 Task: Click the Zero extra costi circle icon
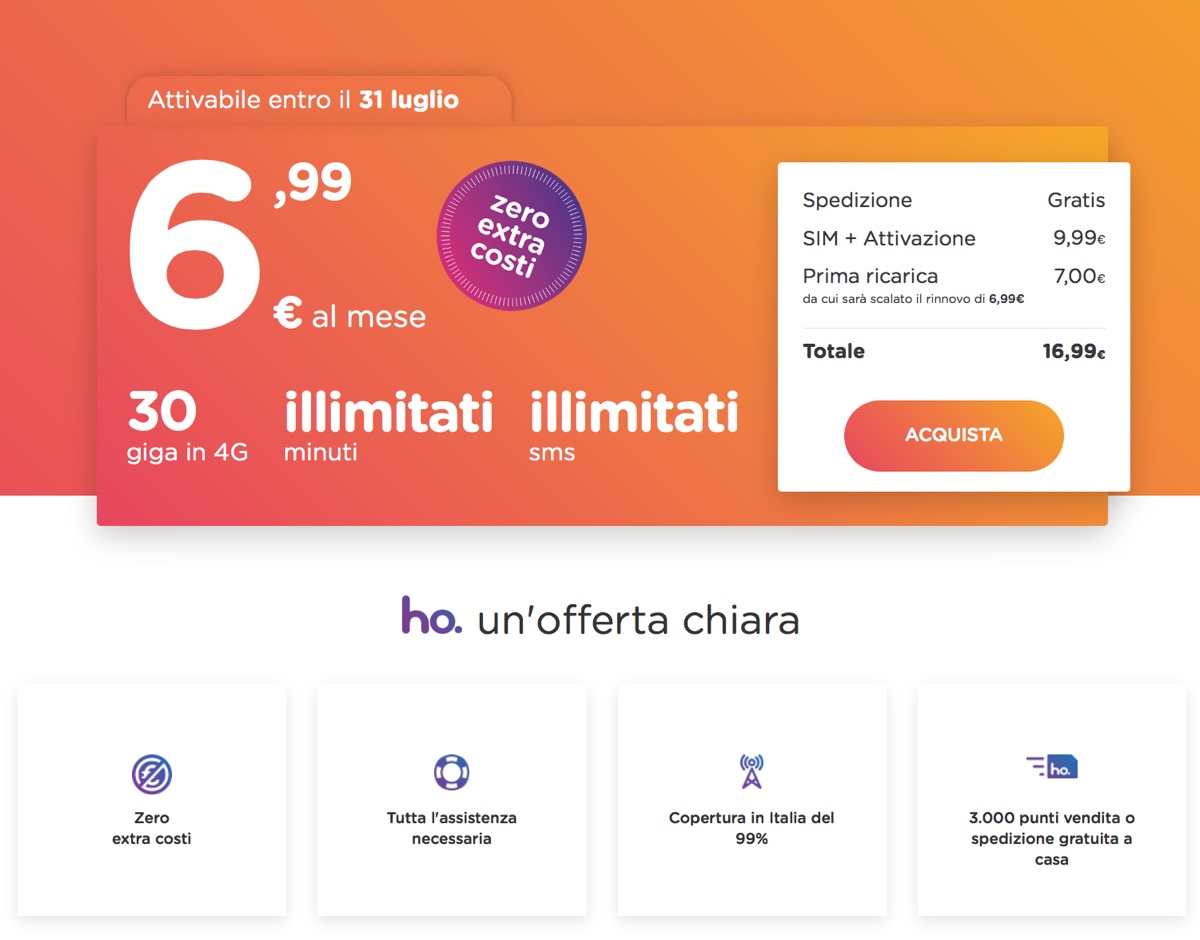point(151,774)
